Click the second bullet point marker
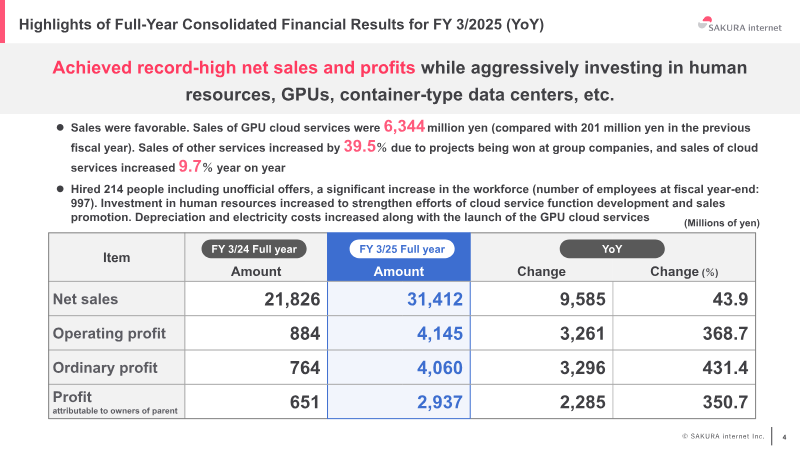Image resolution: width=800 pixels, height=450 pixels. (x=60, y=187)
